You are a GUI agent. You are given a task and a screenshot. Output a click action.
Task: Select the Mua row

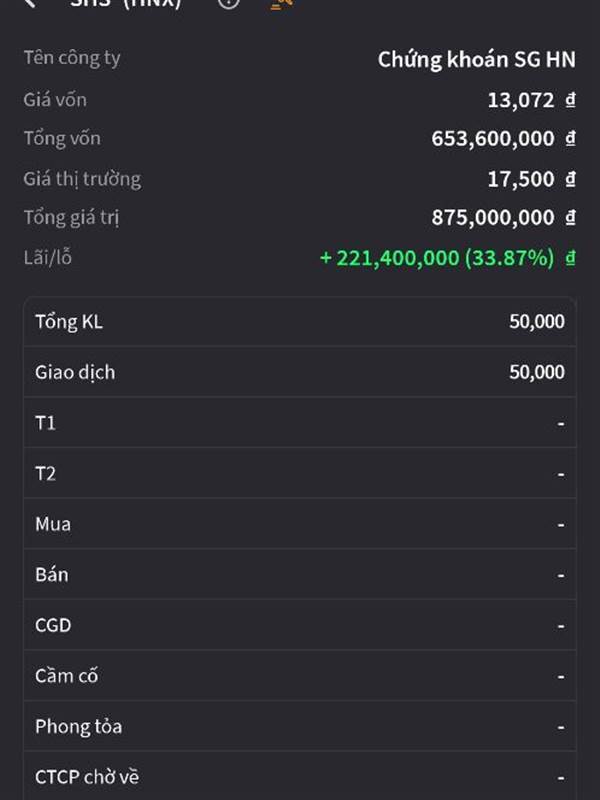point(300,524)
